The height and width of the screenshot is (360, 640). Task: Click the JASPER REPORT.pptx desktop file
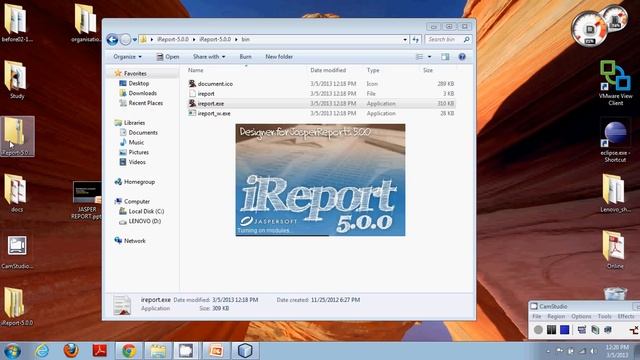coord(87,200)
